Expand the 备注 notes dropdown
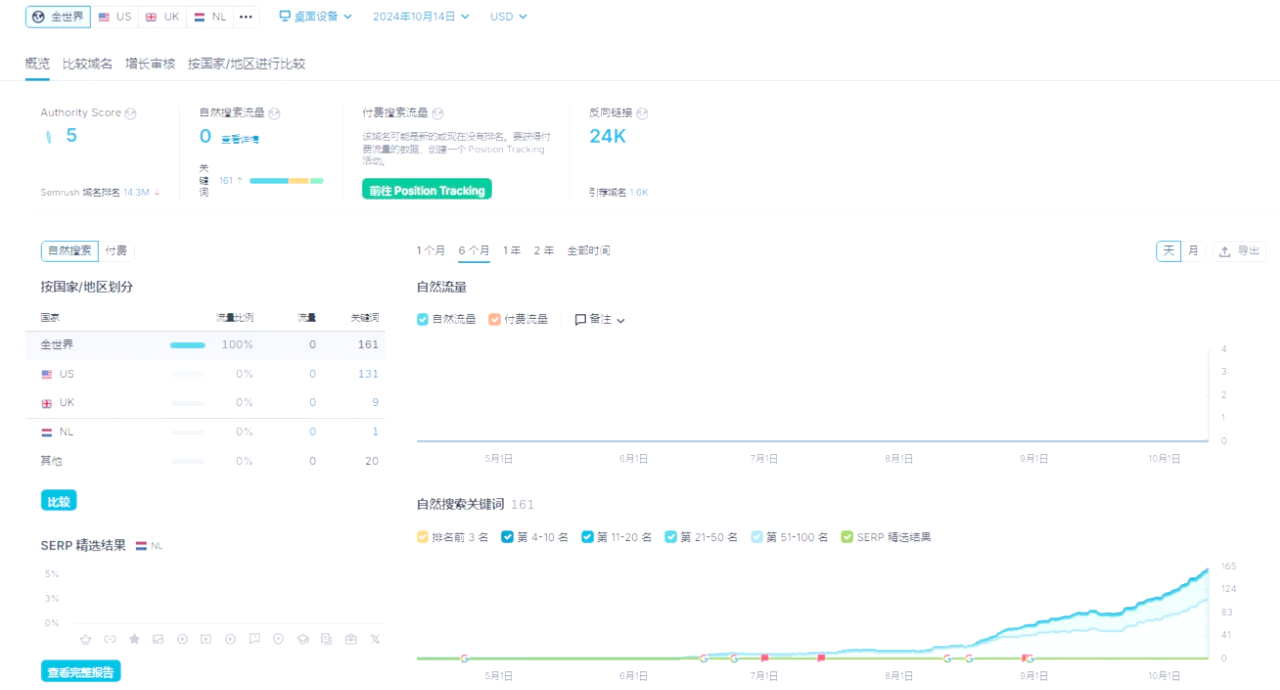Viewport: 1280px width, 690px height. pos(600,320)
